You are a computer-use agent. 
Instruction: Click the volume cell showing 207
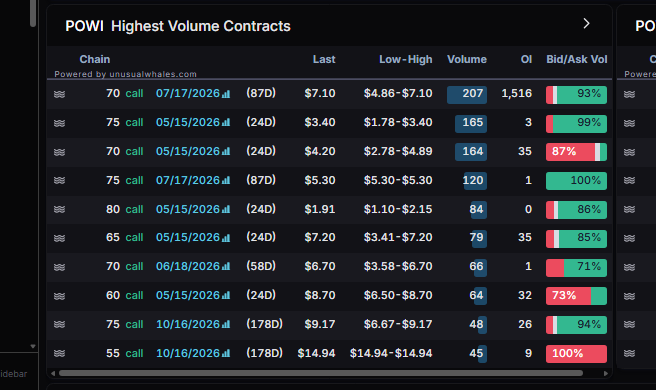pos(466,95)
